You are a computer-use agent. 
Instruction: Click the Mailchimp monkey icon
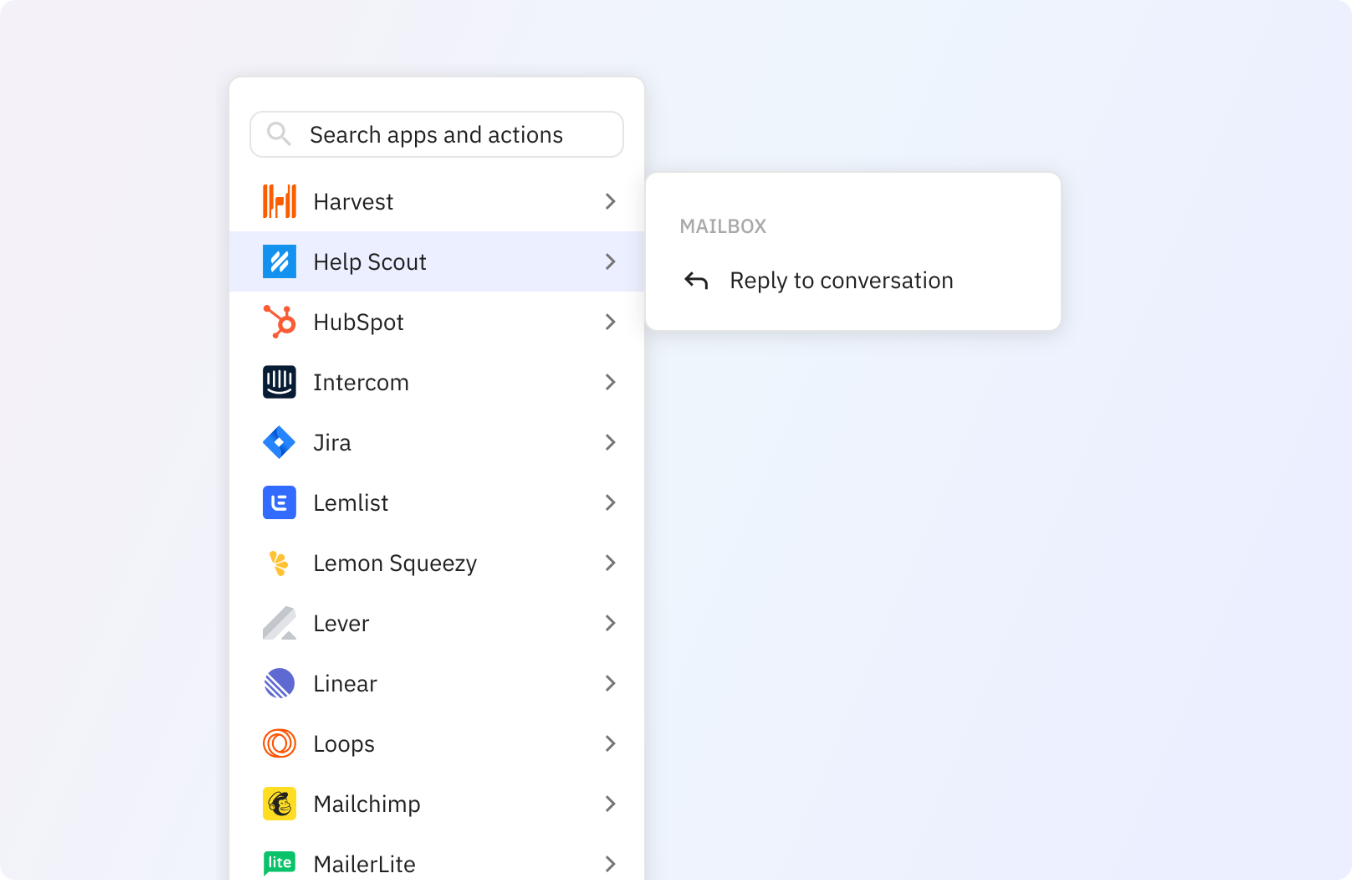279,804
